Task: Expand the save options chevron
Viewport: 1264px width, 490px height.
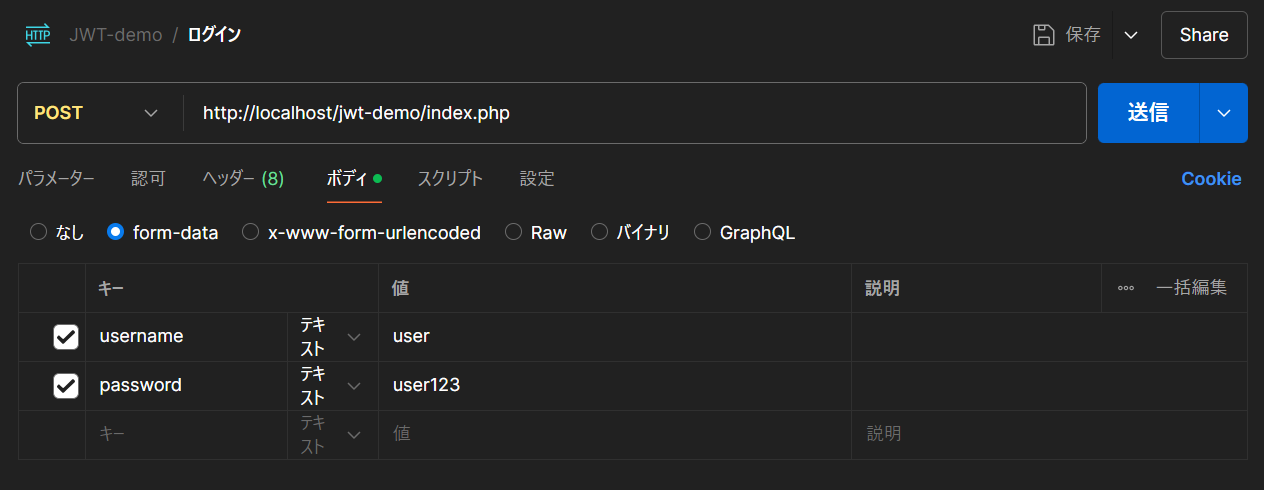Action: [1131, 35]
